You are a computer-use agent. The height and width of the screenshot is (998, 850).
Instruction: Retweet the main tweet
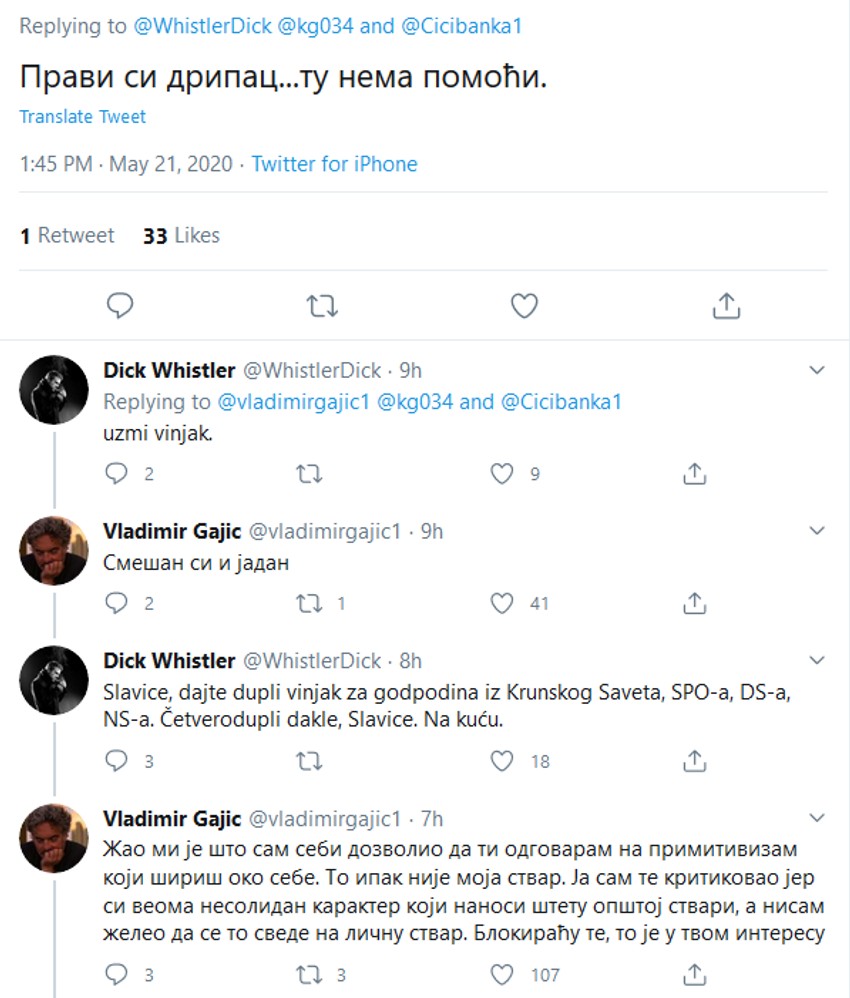[x=322, y=306]
